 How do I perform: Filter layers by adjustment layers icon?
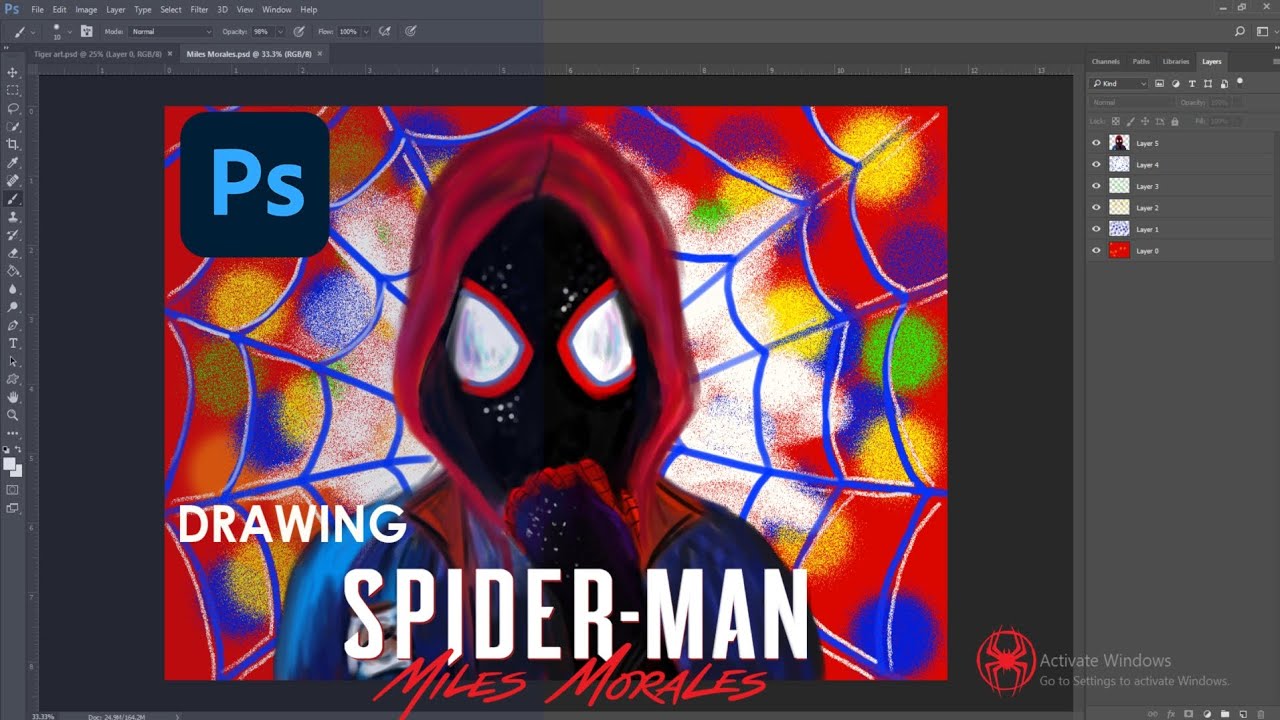(1176, 84)
